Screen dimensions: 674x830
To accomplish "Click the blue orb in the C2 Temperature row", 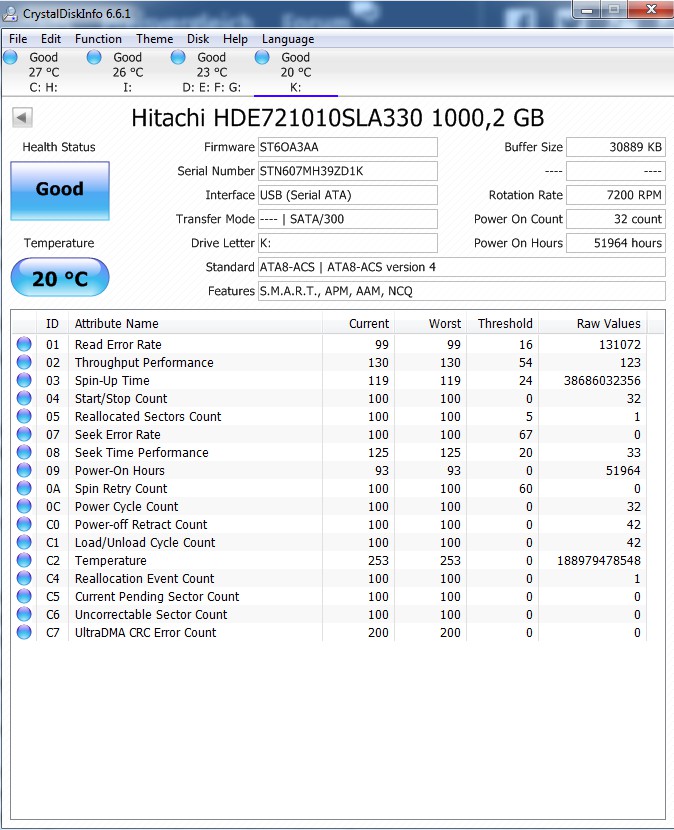I will [x=24, y=560].
